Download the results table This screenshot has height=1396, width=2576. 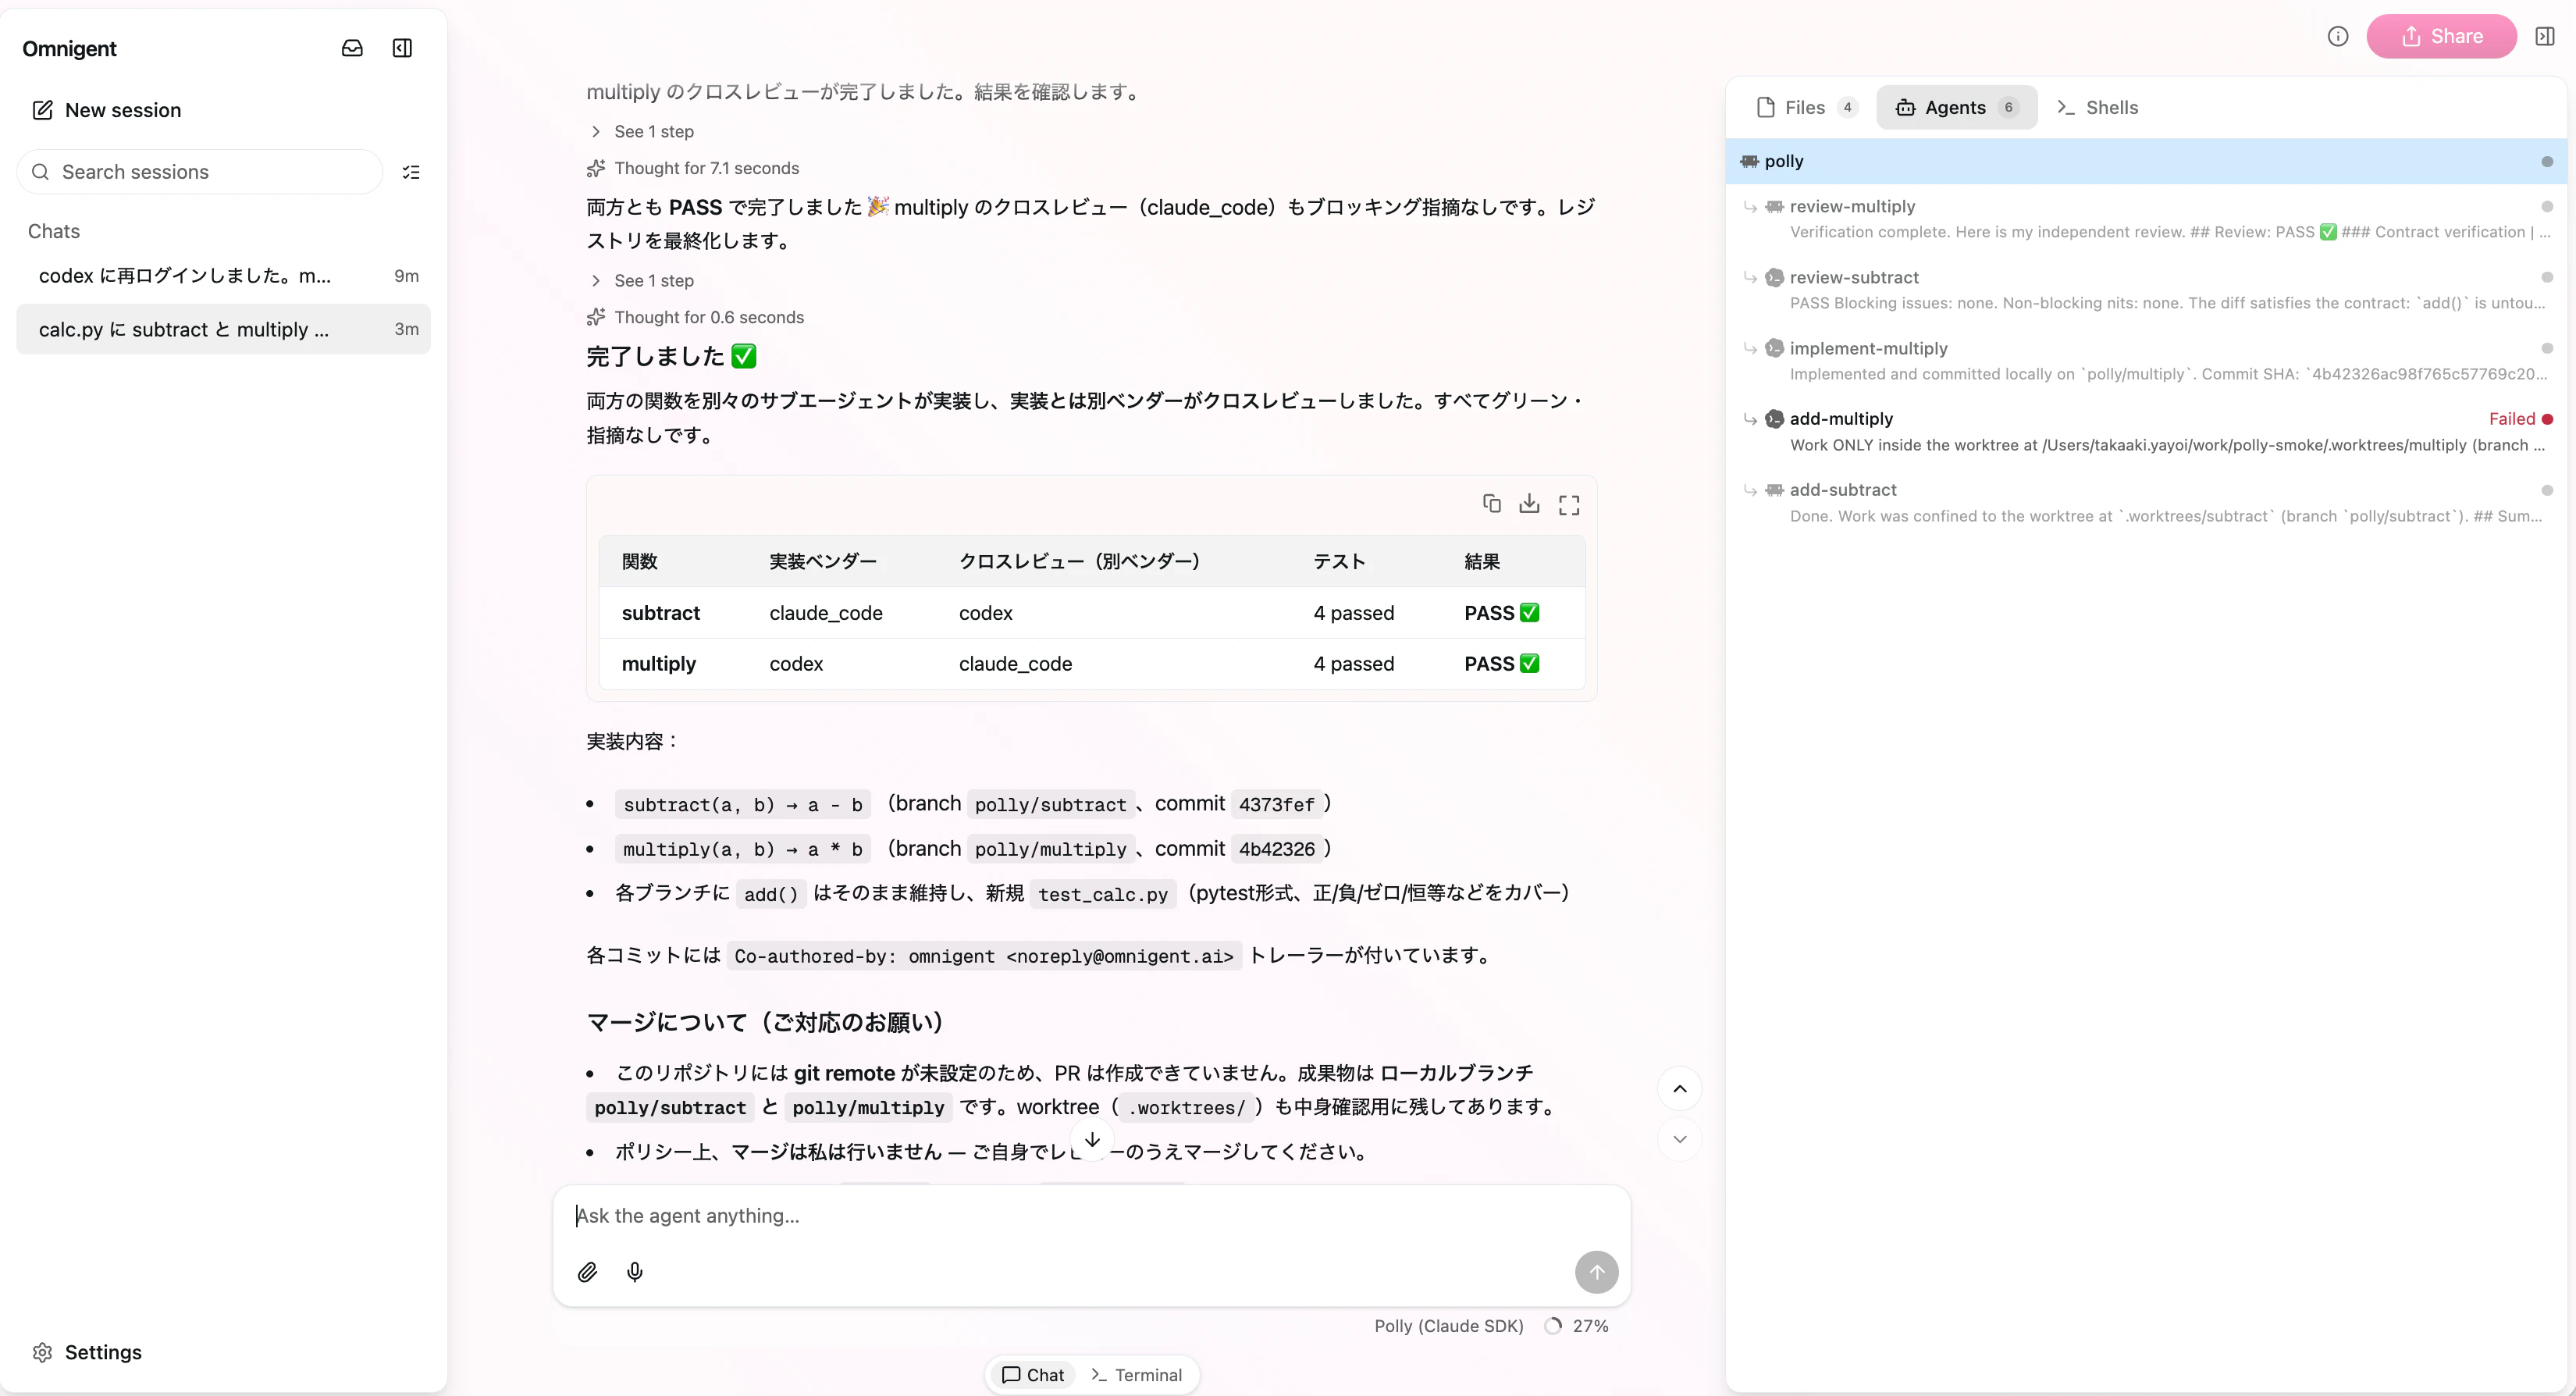pos(1529,504)
